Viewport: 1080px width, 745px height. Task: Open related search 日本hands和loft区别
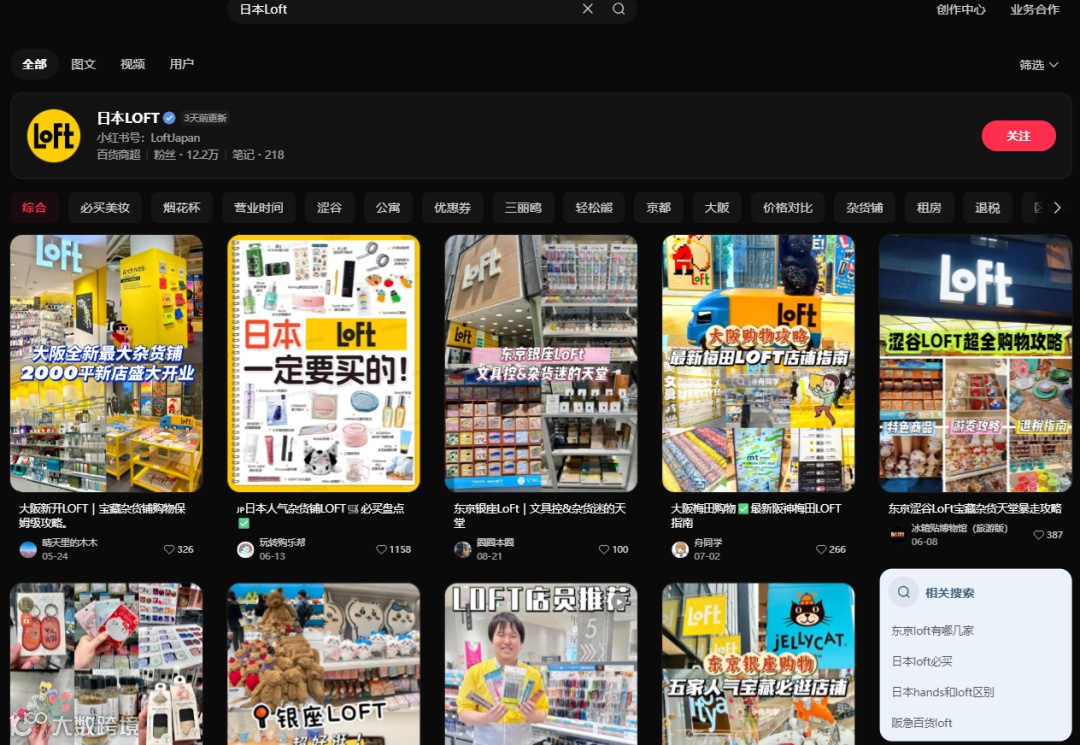click(x=942, y=692)
